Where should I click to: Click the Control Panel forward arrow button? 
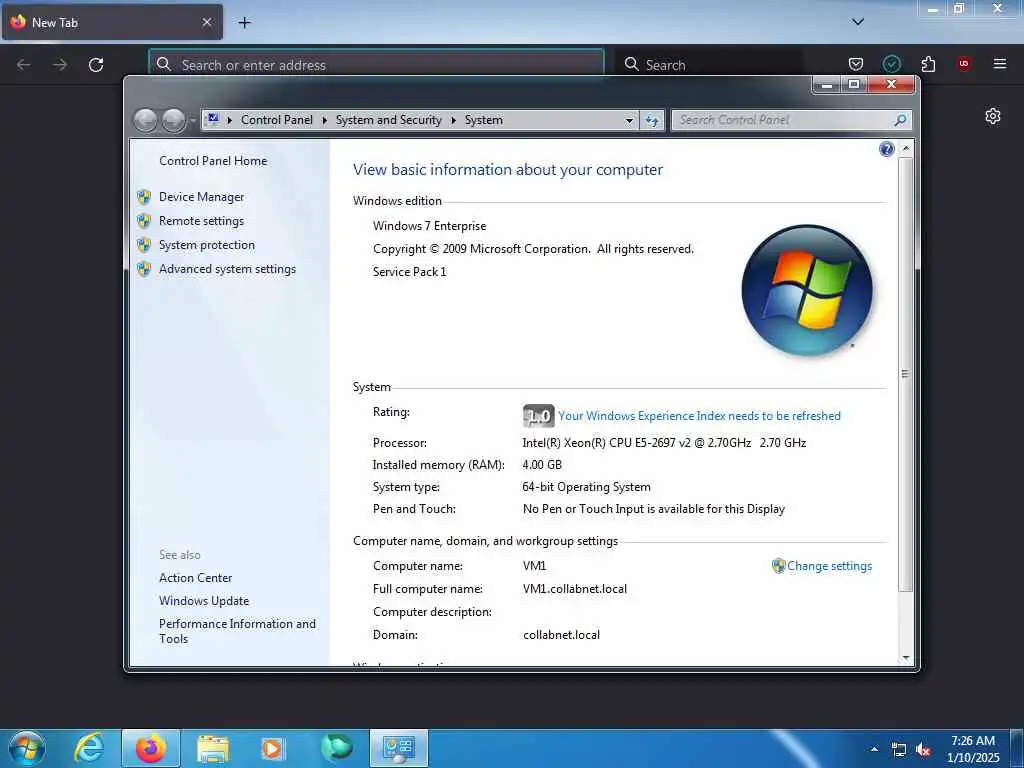(x=173, y=120)
